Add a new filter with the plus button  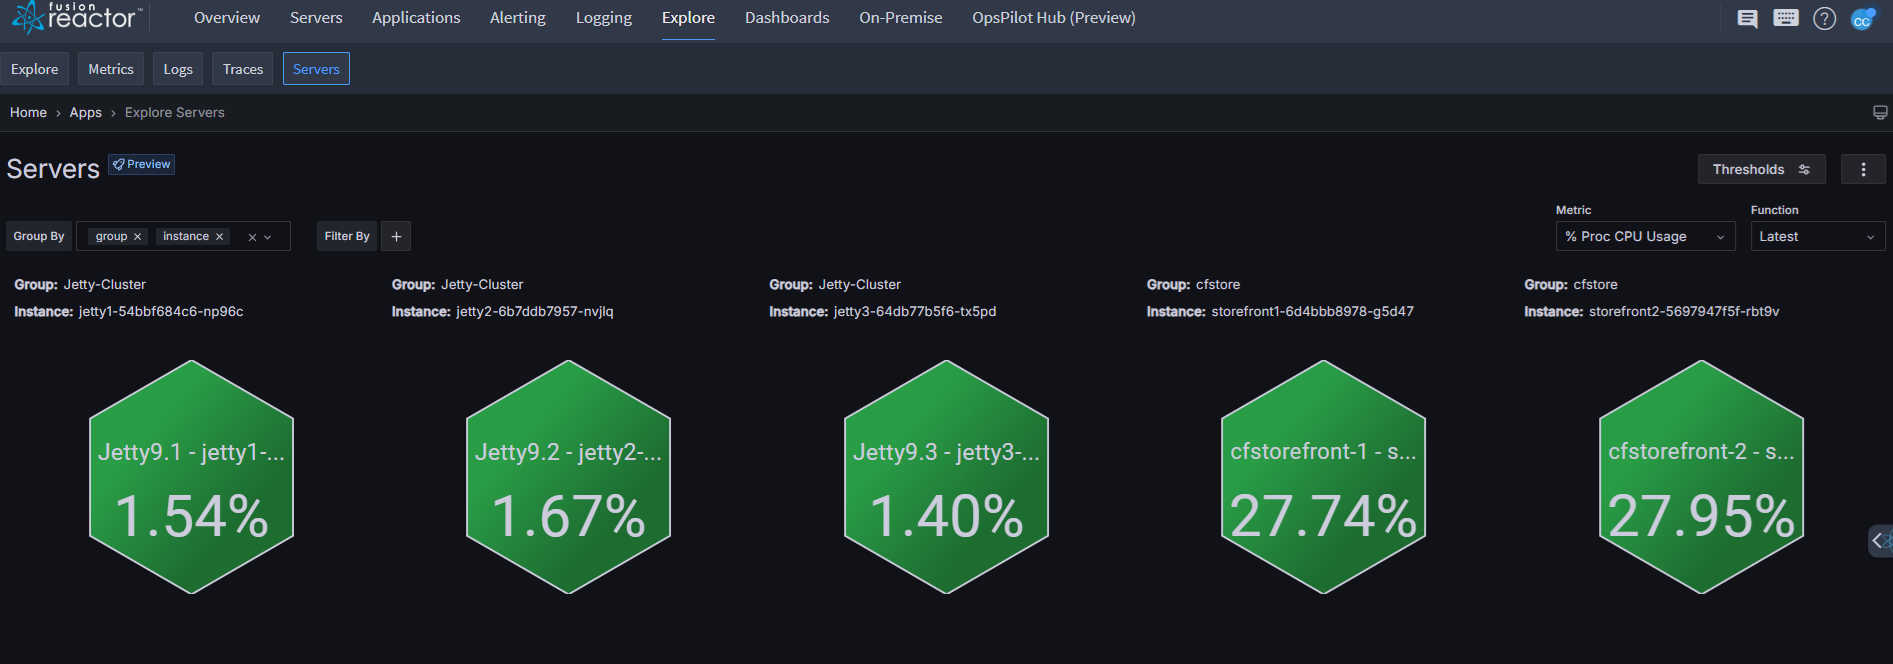[396, 236]
